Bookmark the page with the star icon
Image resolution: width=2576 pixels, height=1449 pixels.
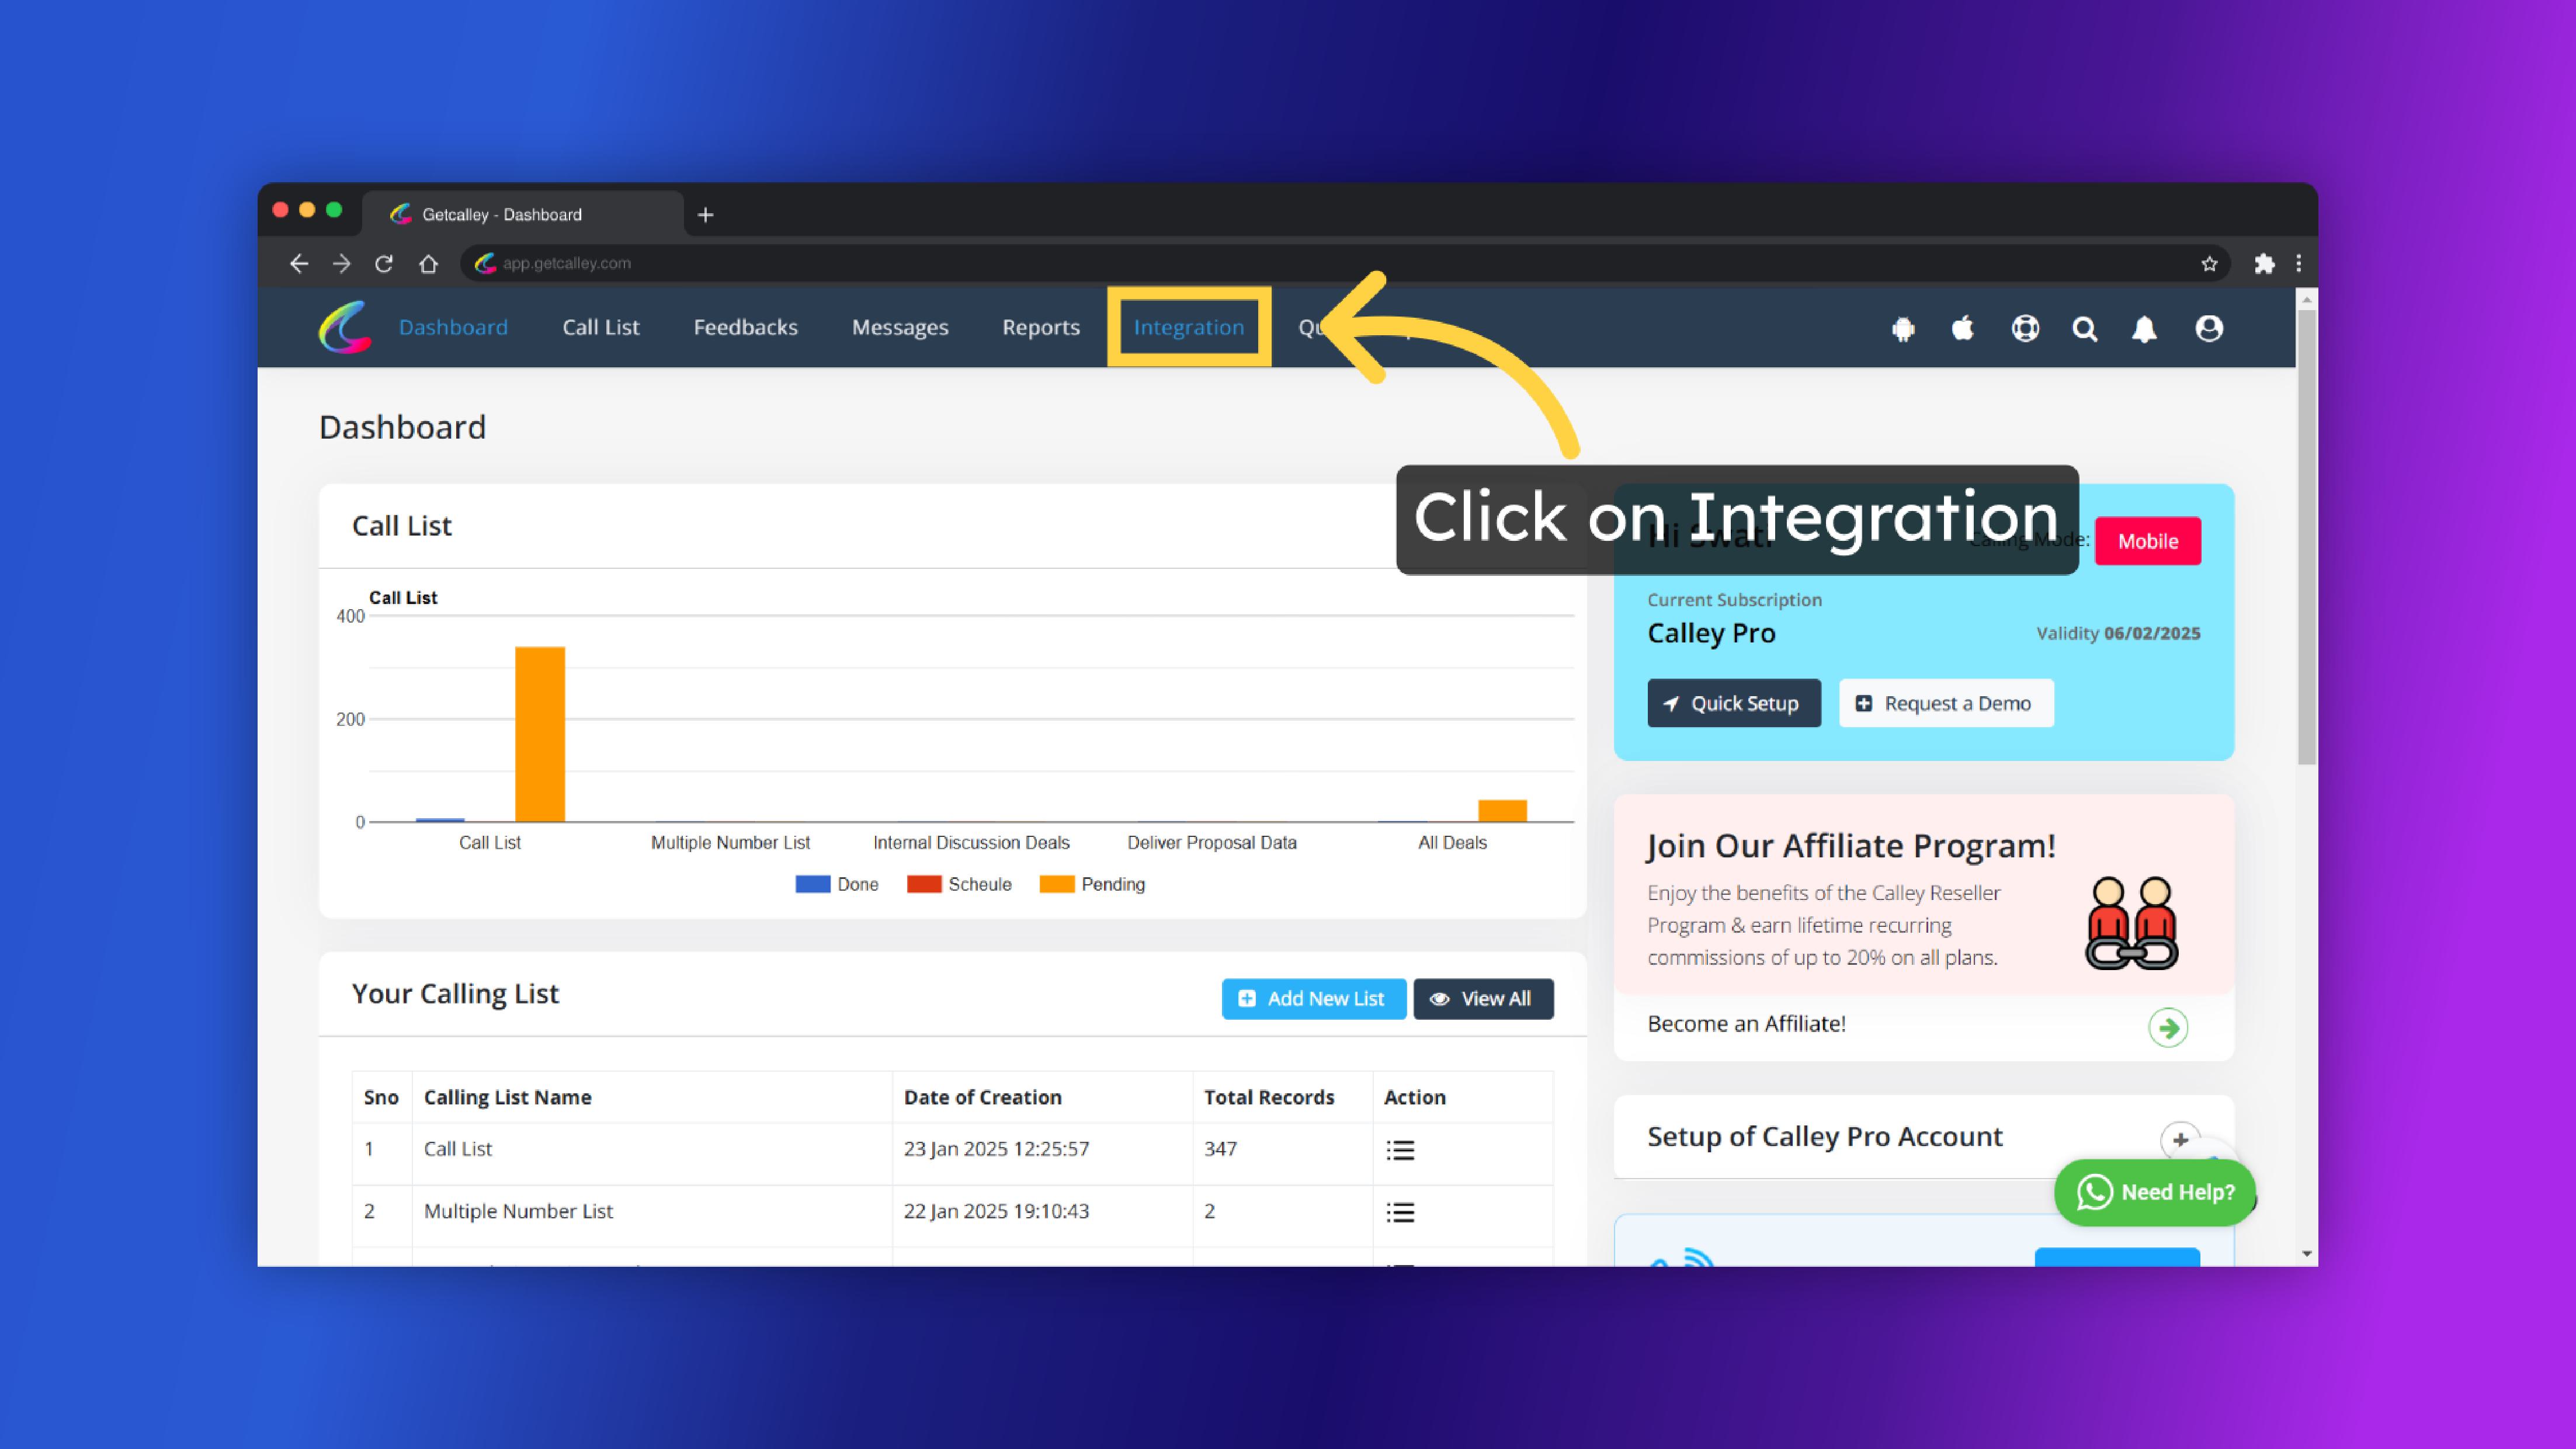click(2209, 263)
